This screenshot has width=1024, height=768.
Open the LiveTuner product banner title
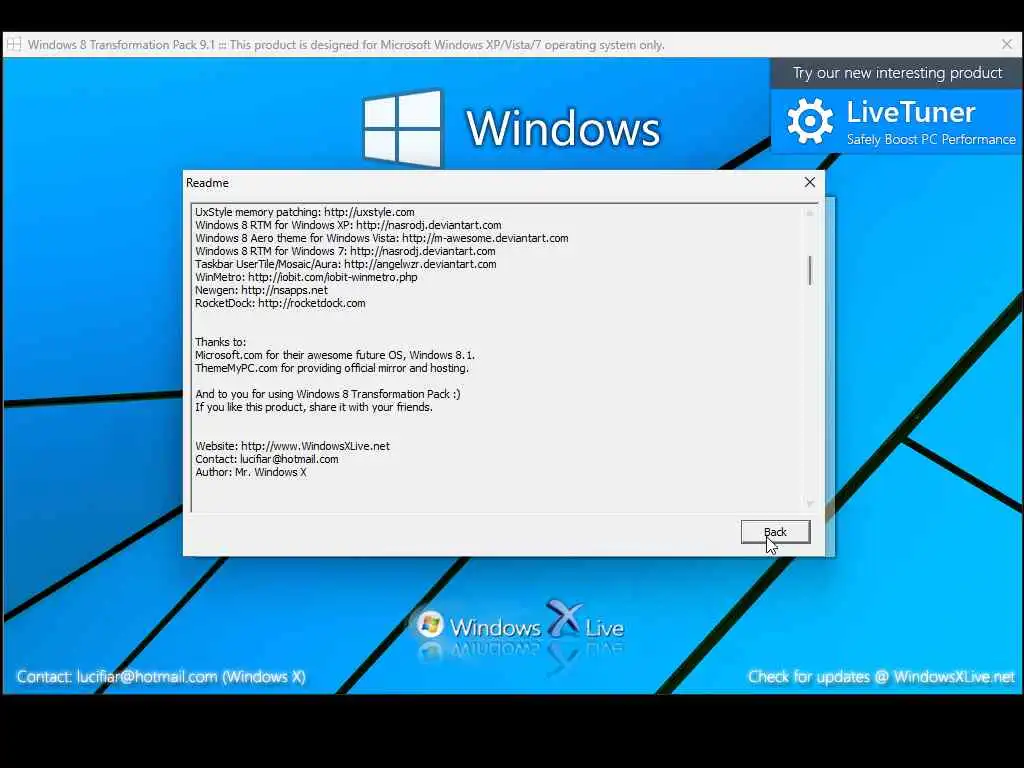910,112
